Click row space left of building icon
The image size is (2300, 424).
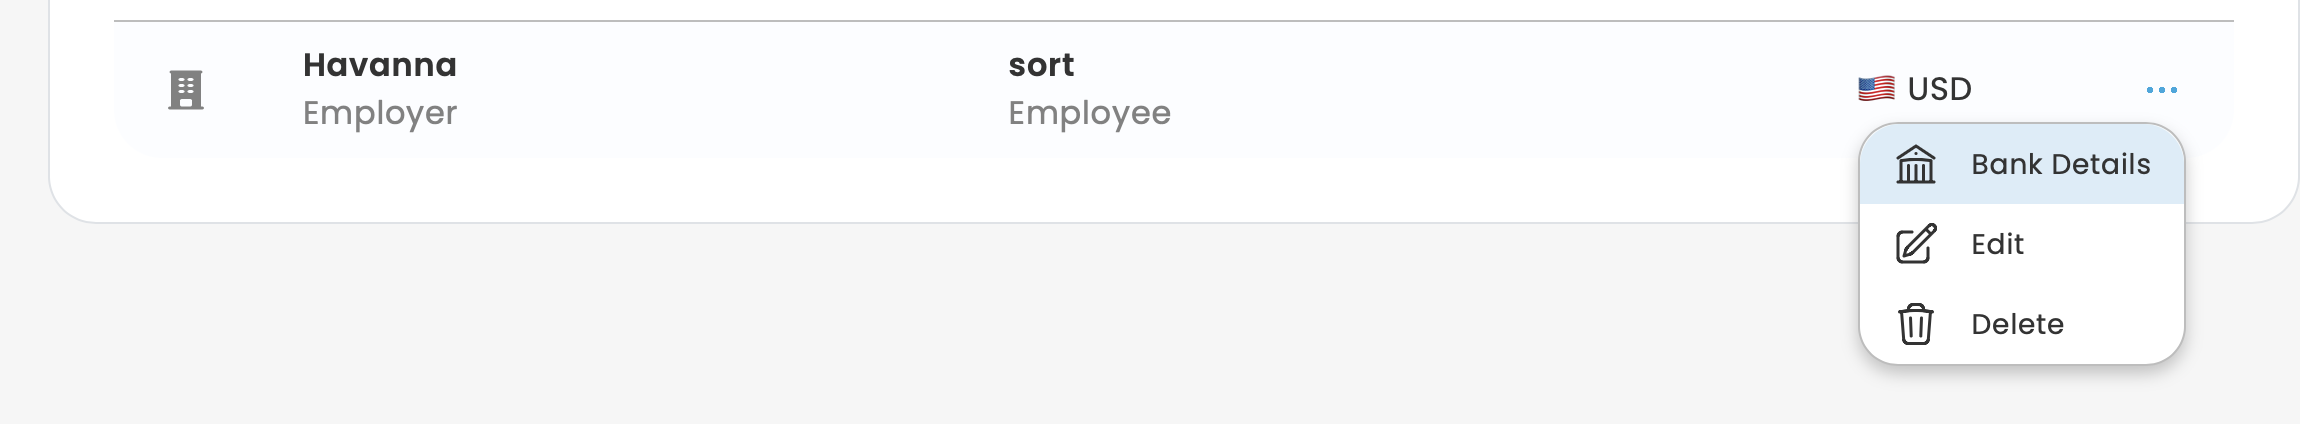coord(135,90)
